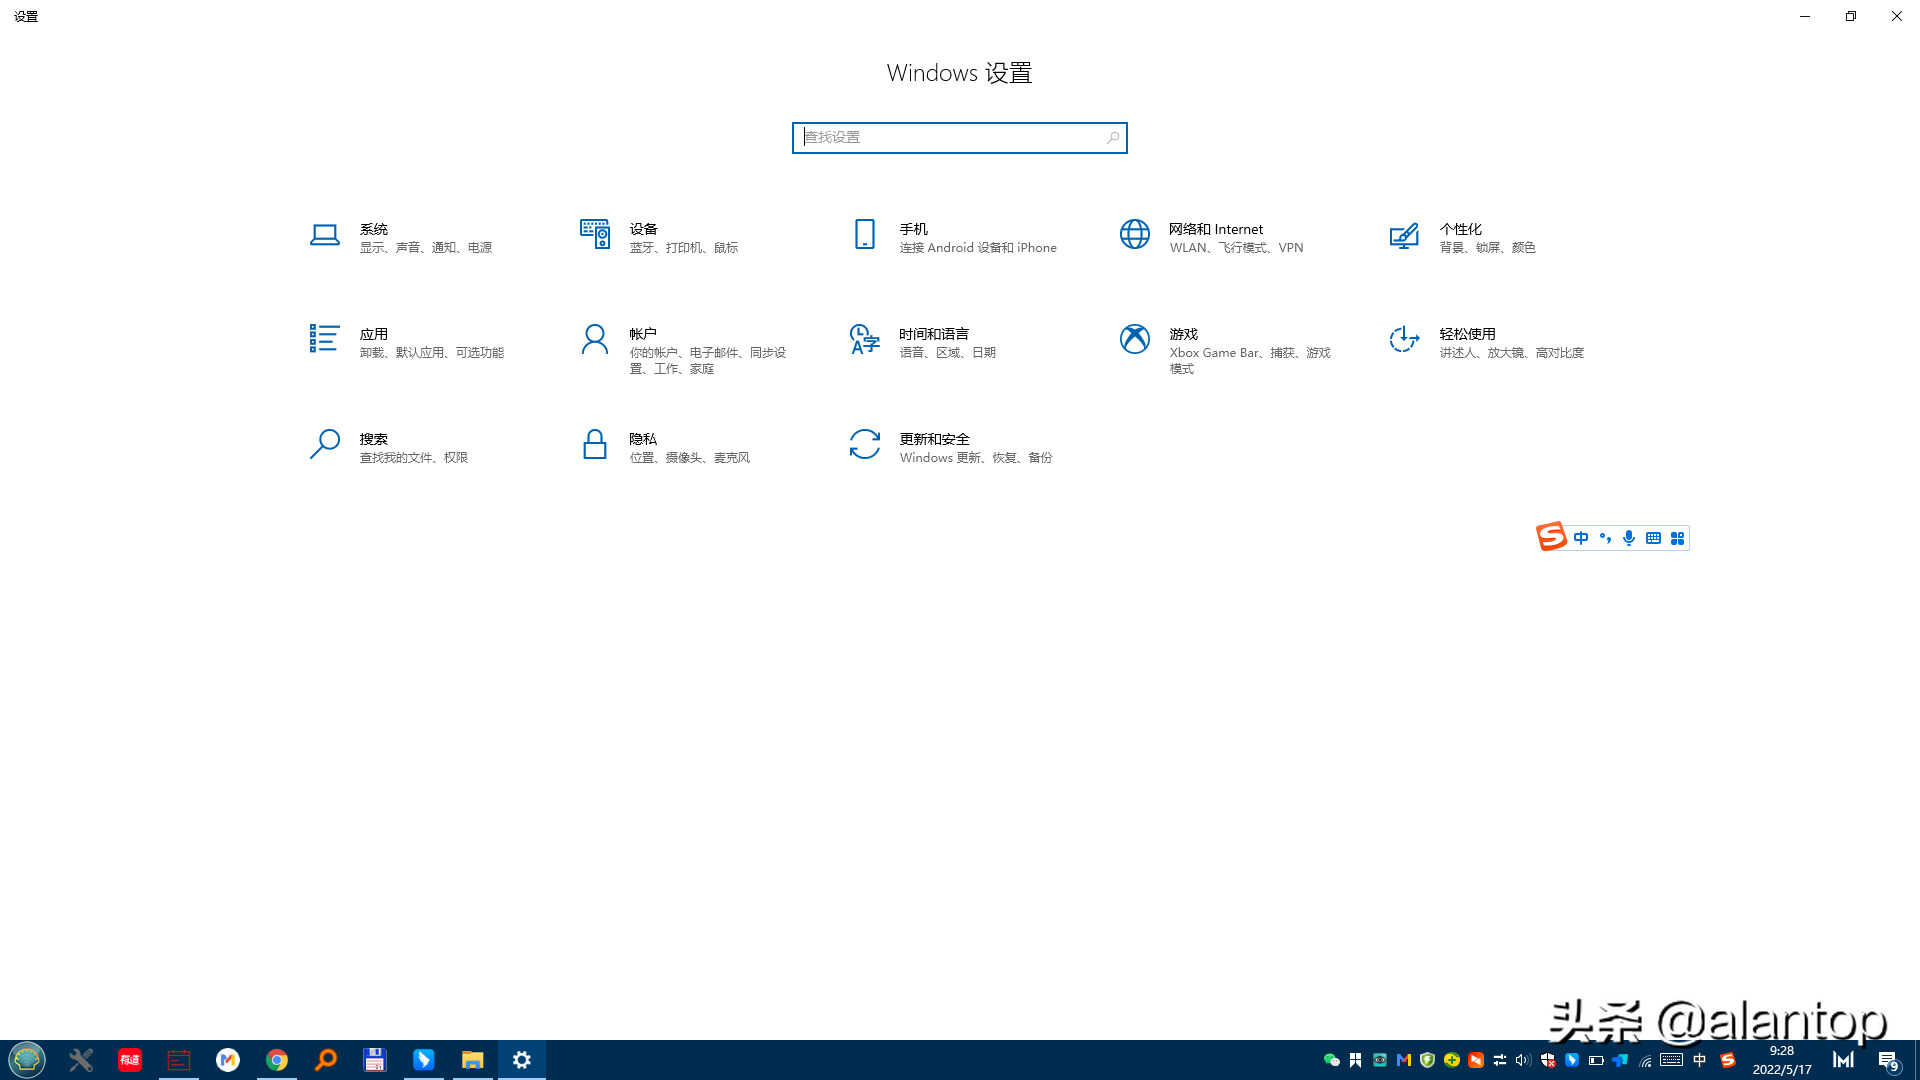Viewport: 1920px width, 1080px height.
Task: Open the 手机 (Phone) settings category
Action: click(953, 238)
